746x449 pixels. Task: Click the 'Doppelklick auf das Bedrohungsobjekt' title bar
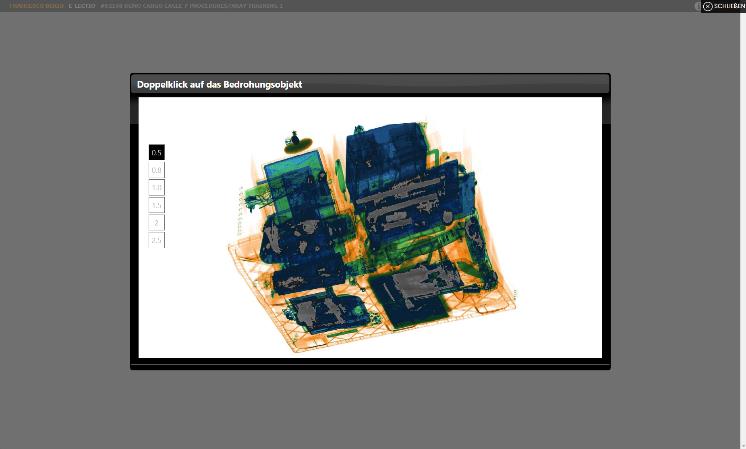click(369, 85)
